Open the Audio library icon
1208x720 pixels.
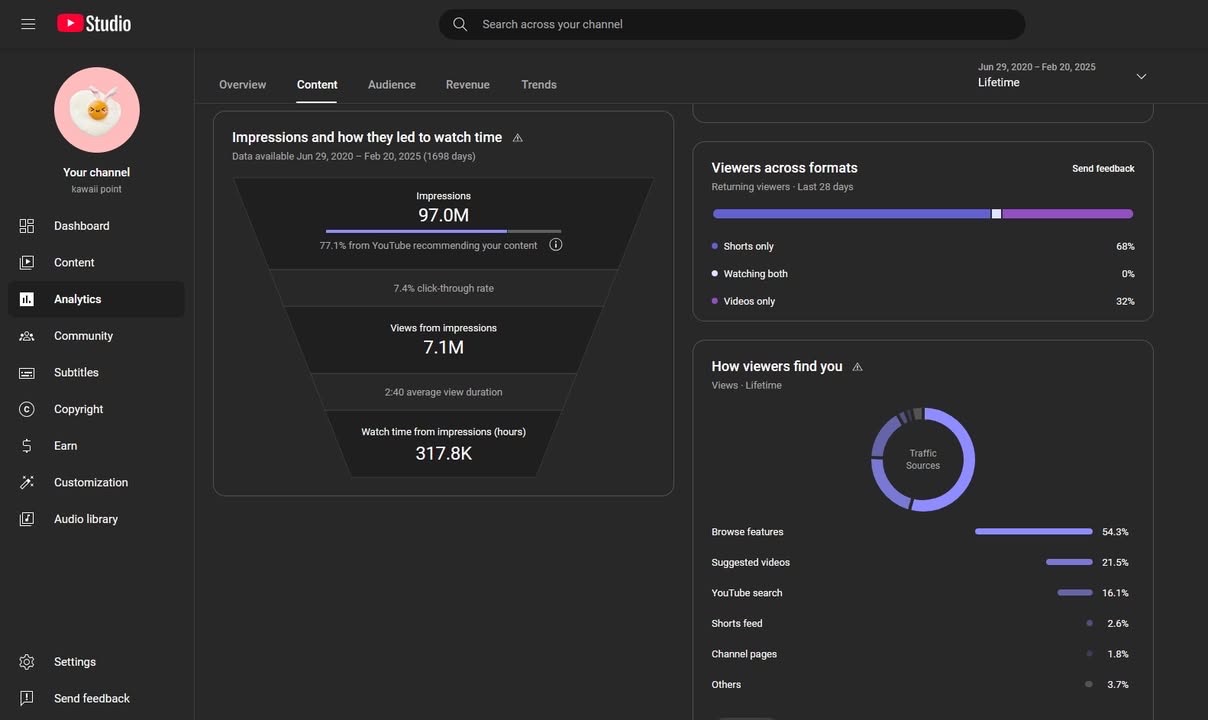[x=27, y=519]
